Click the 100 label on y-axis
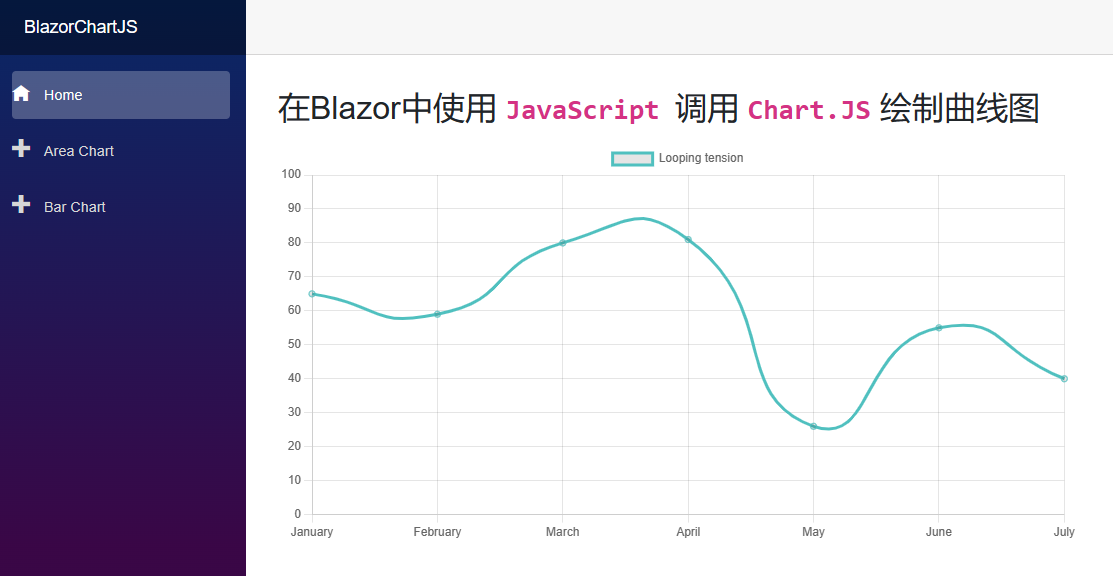Screen dimensions: 1113x576 click(291, 174)
